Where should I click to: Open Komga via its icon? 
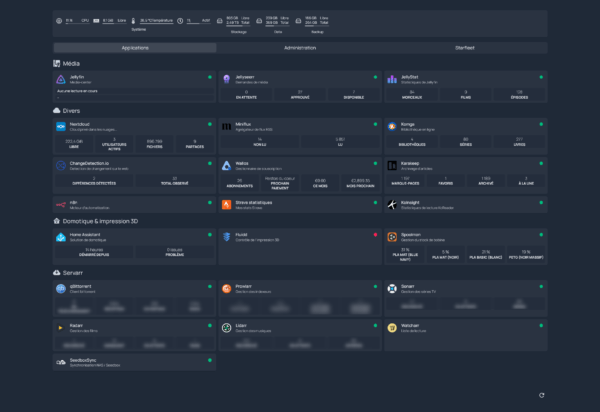click(x=392, y=127)
